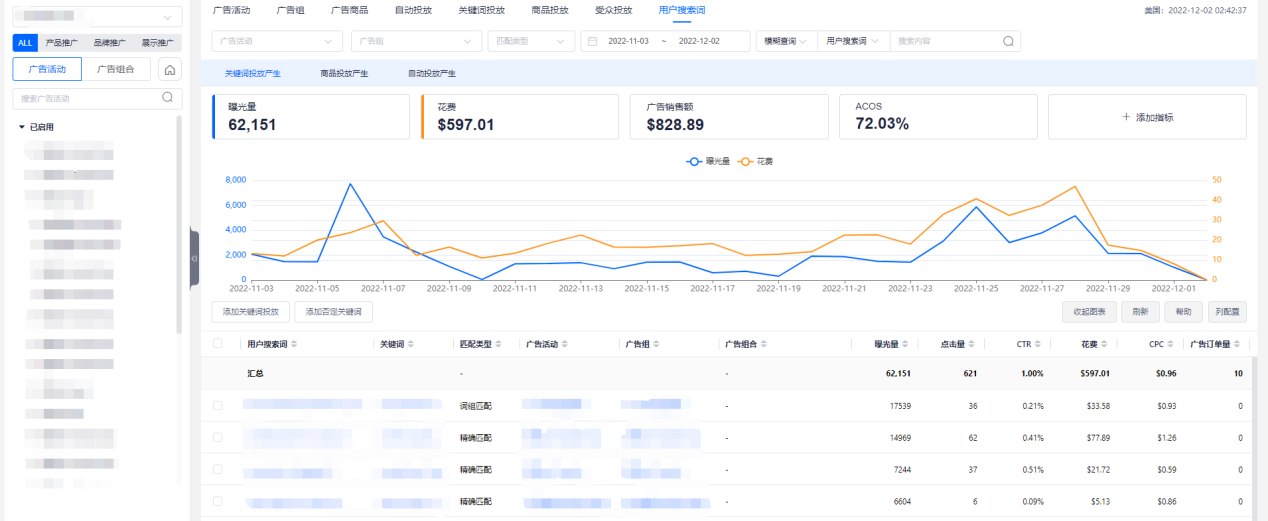Open the 匹配类型 filter dropdown

tap(531, 41)
